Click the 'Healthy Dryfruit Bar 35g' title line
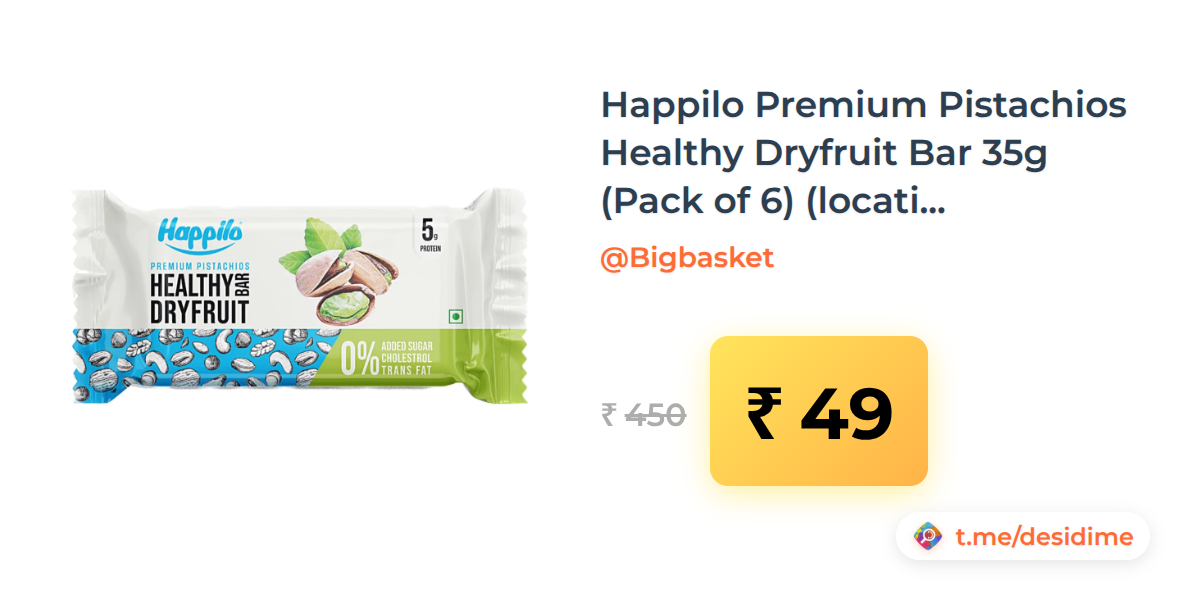1200x600 pixels. (823, 154)
